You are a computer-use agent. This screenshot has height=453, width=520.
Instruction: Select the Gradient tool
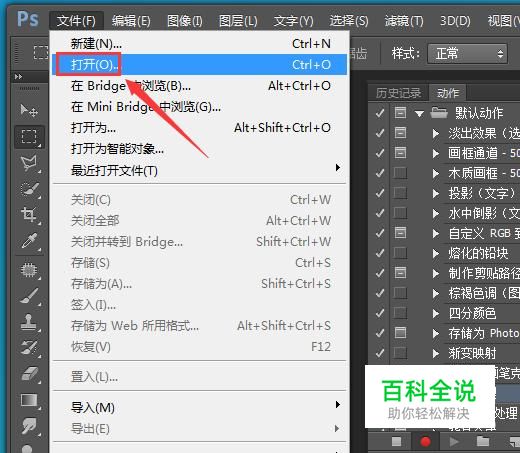[x=29, y=400]
